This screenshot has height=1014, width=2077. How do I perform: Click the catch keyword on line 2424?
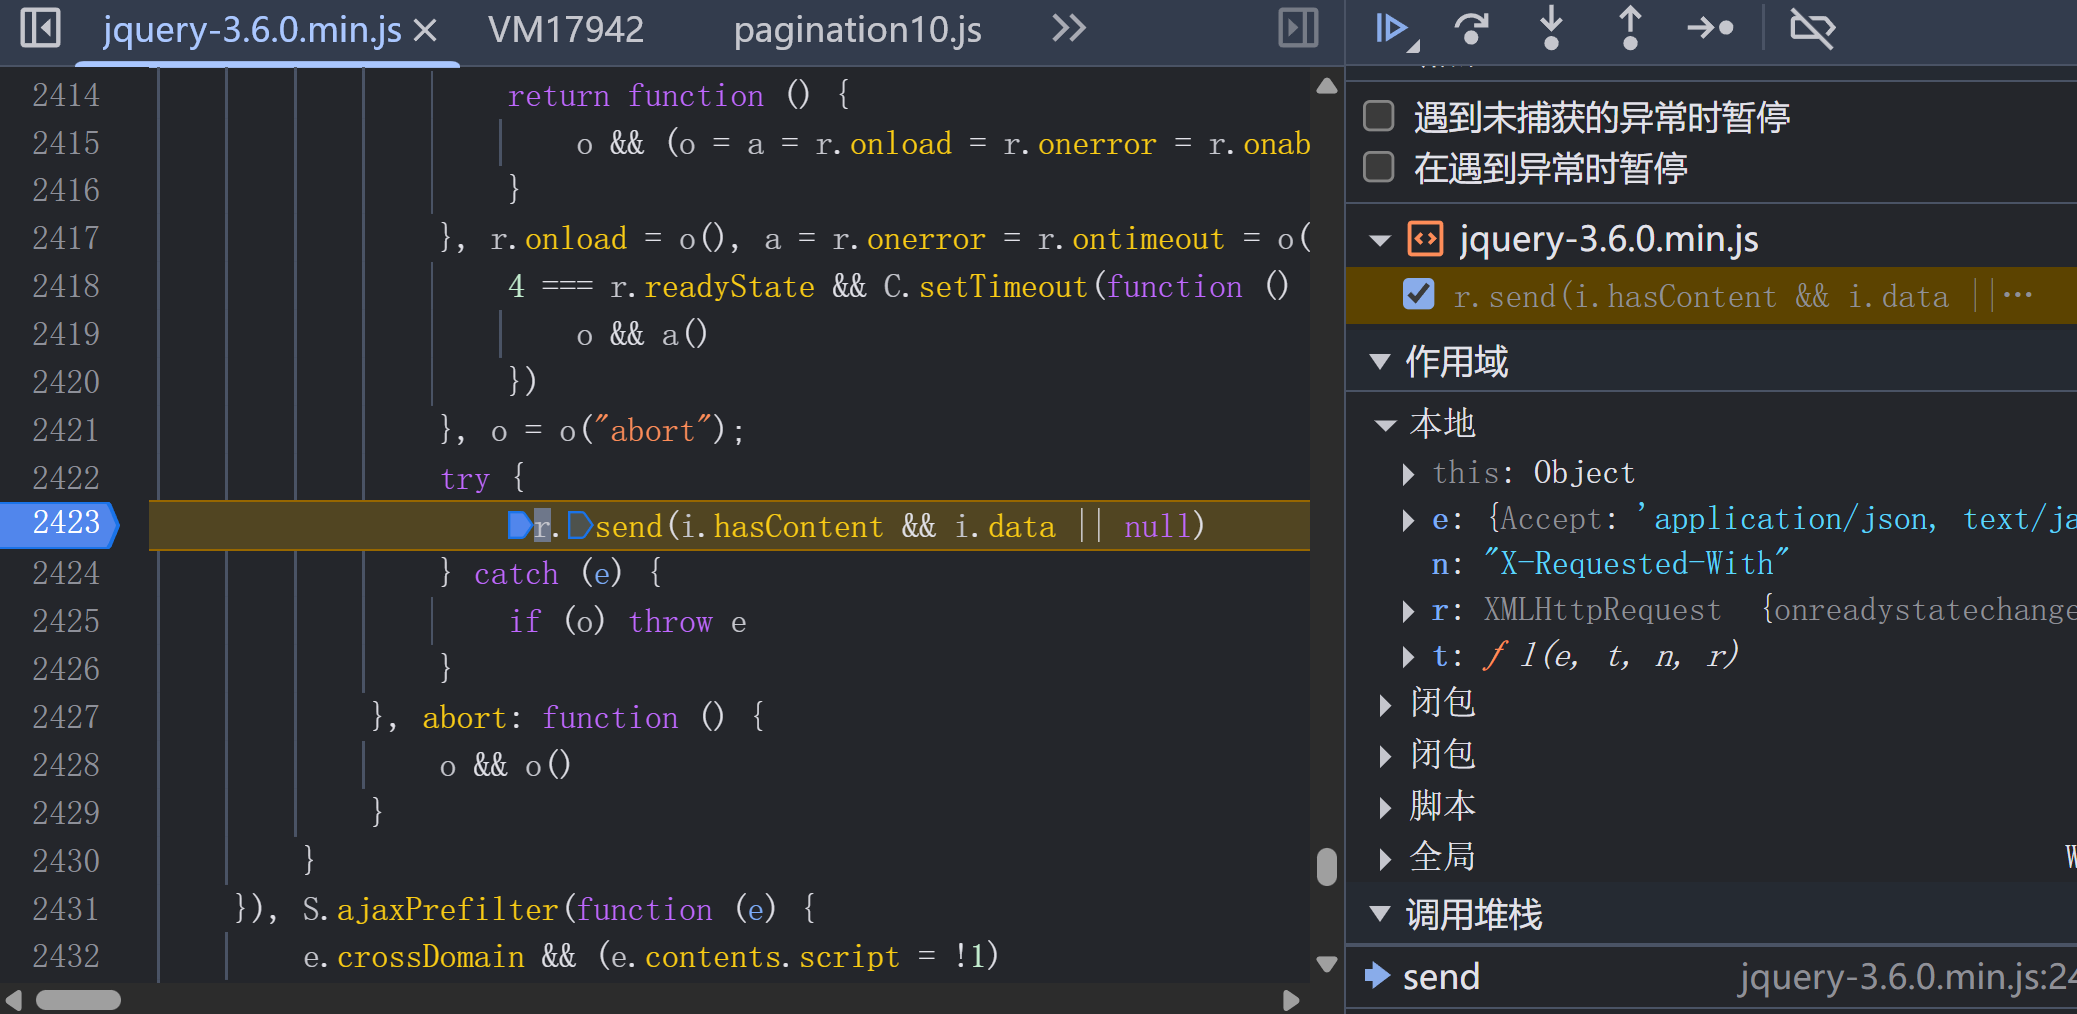tap(516, 574)
